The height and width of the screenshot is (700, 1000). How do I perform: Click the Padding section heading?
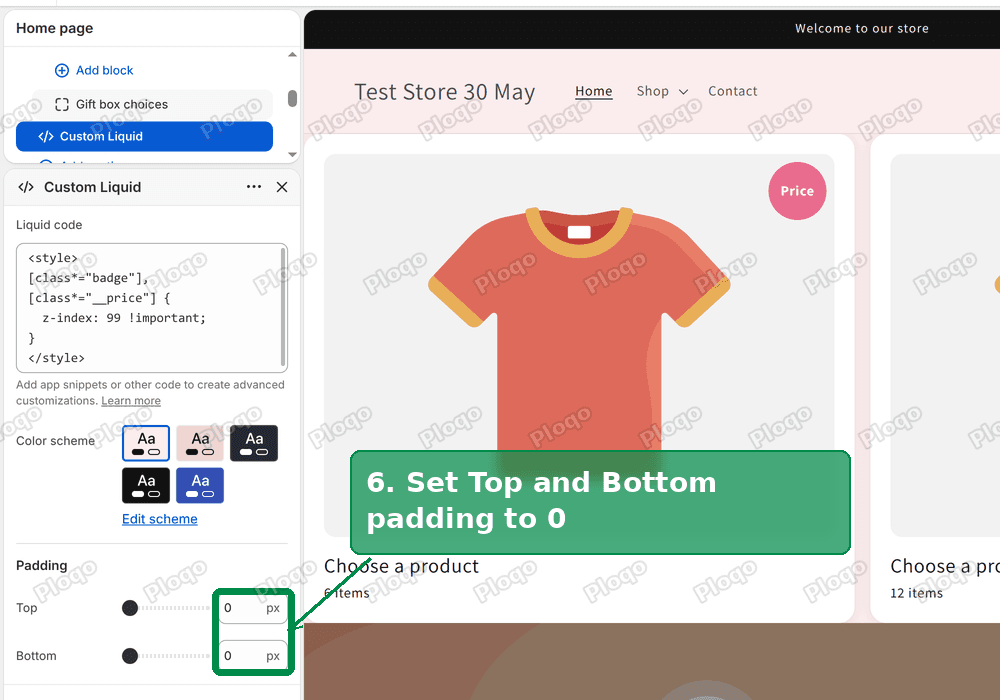tap(41, 565)
